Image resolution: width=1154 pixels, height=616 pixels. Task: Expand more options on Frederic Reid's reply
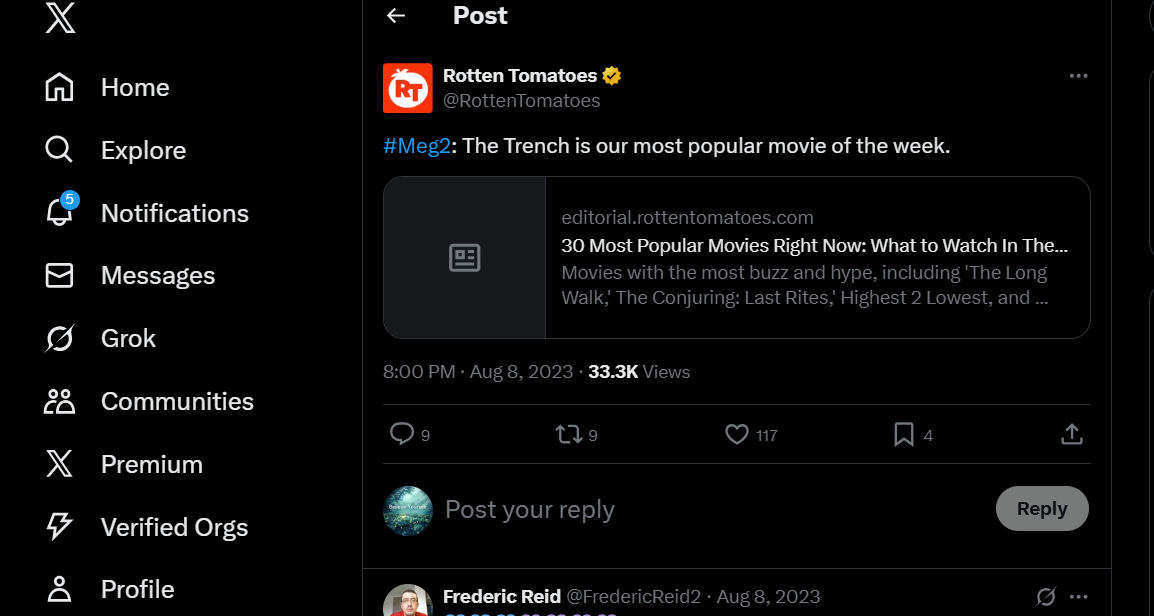click(1078, 597)
